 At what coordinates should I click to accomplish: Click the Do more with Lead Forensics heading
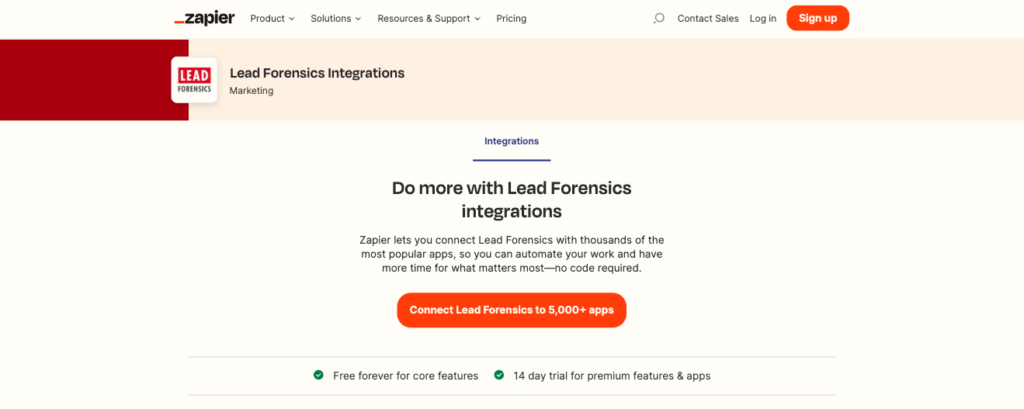coord(511,200)
